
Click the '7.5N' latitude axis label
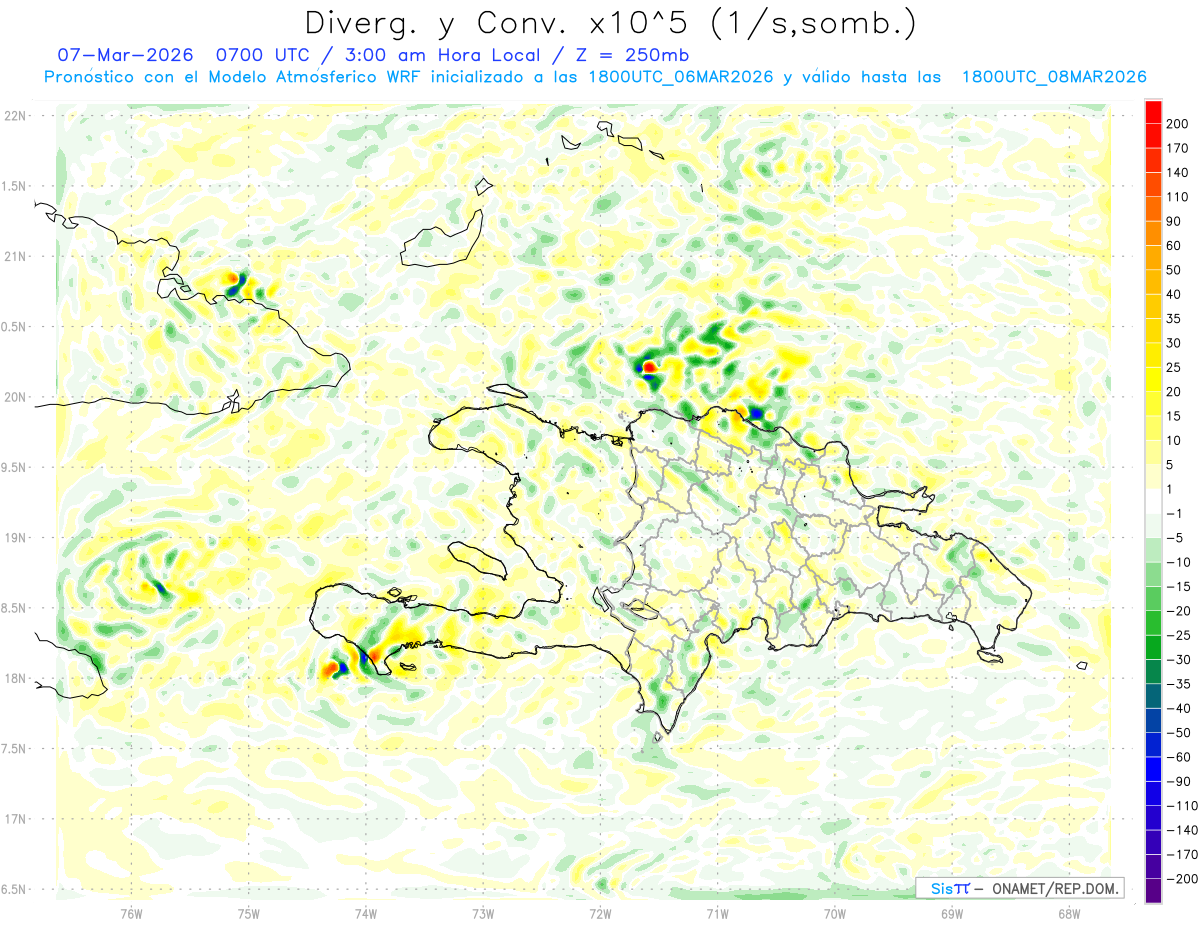[x=14, y=749]
